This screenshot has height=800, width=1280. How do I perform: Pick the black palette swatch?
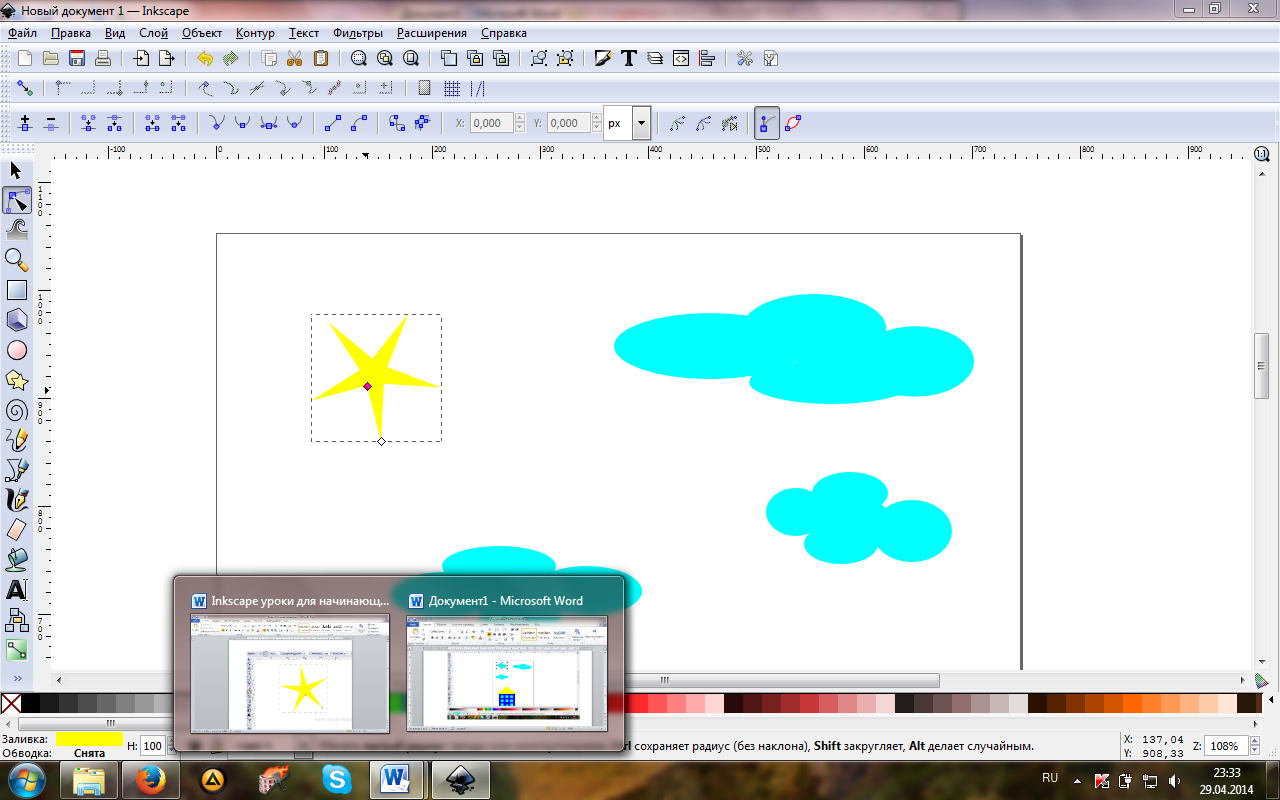click(30, 704)
